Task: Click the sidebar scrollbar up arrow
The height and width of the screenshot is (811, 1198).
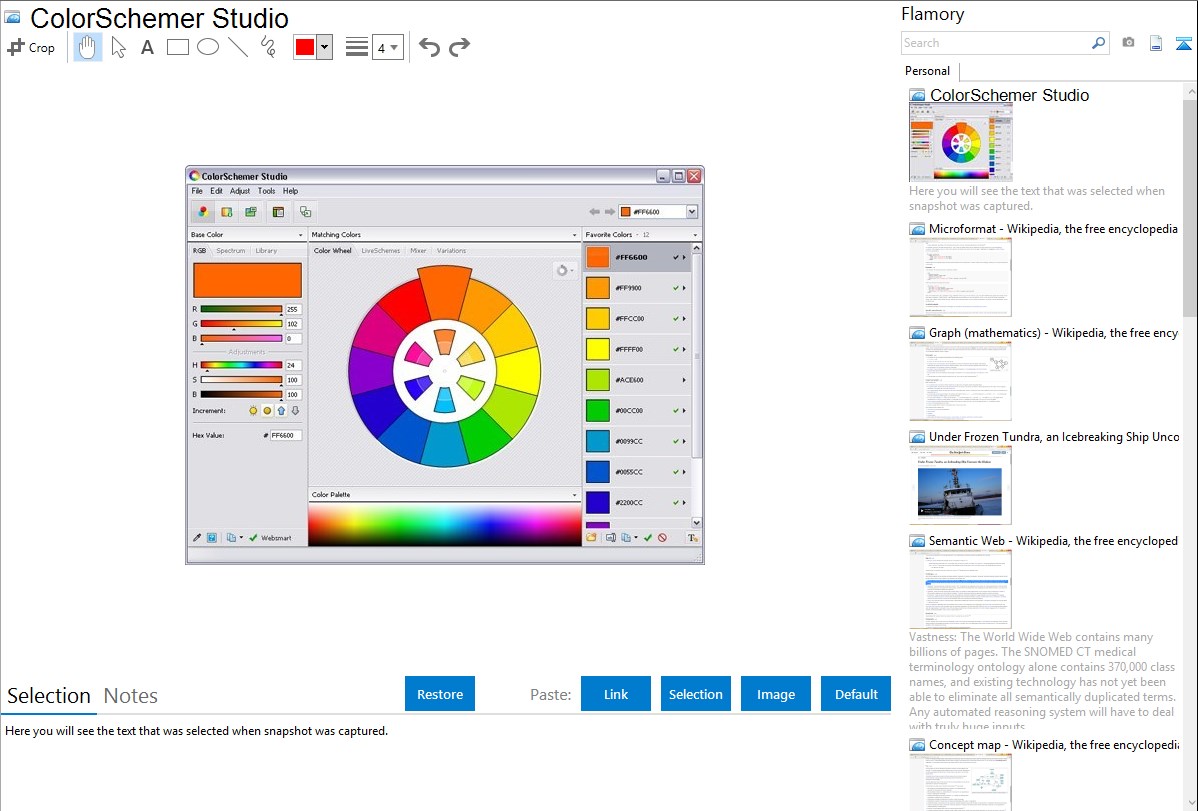Action: 1191,91
